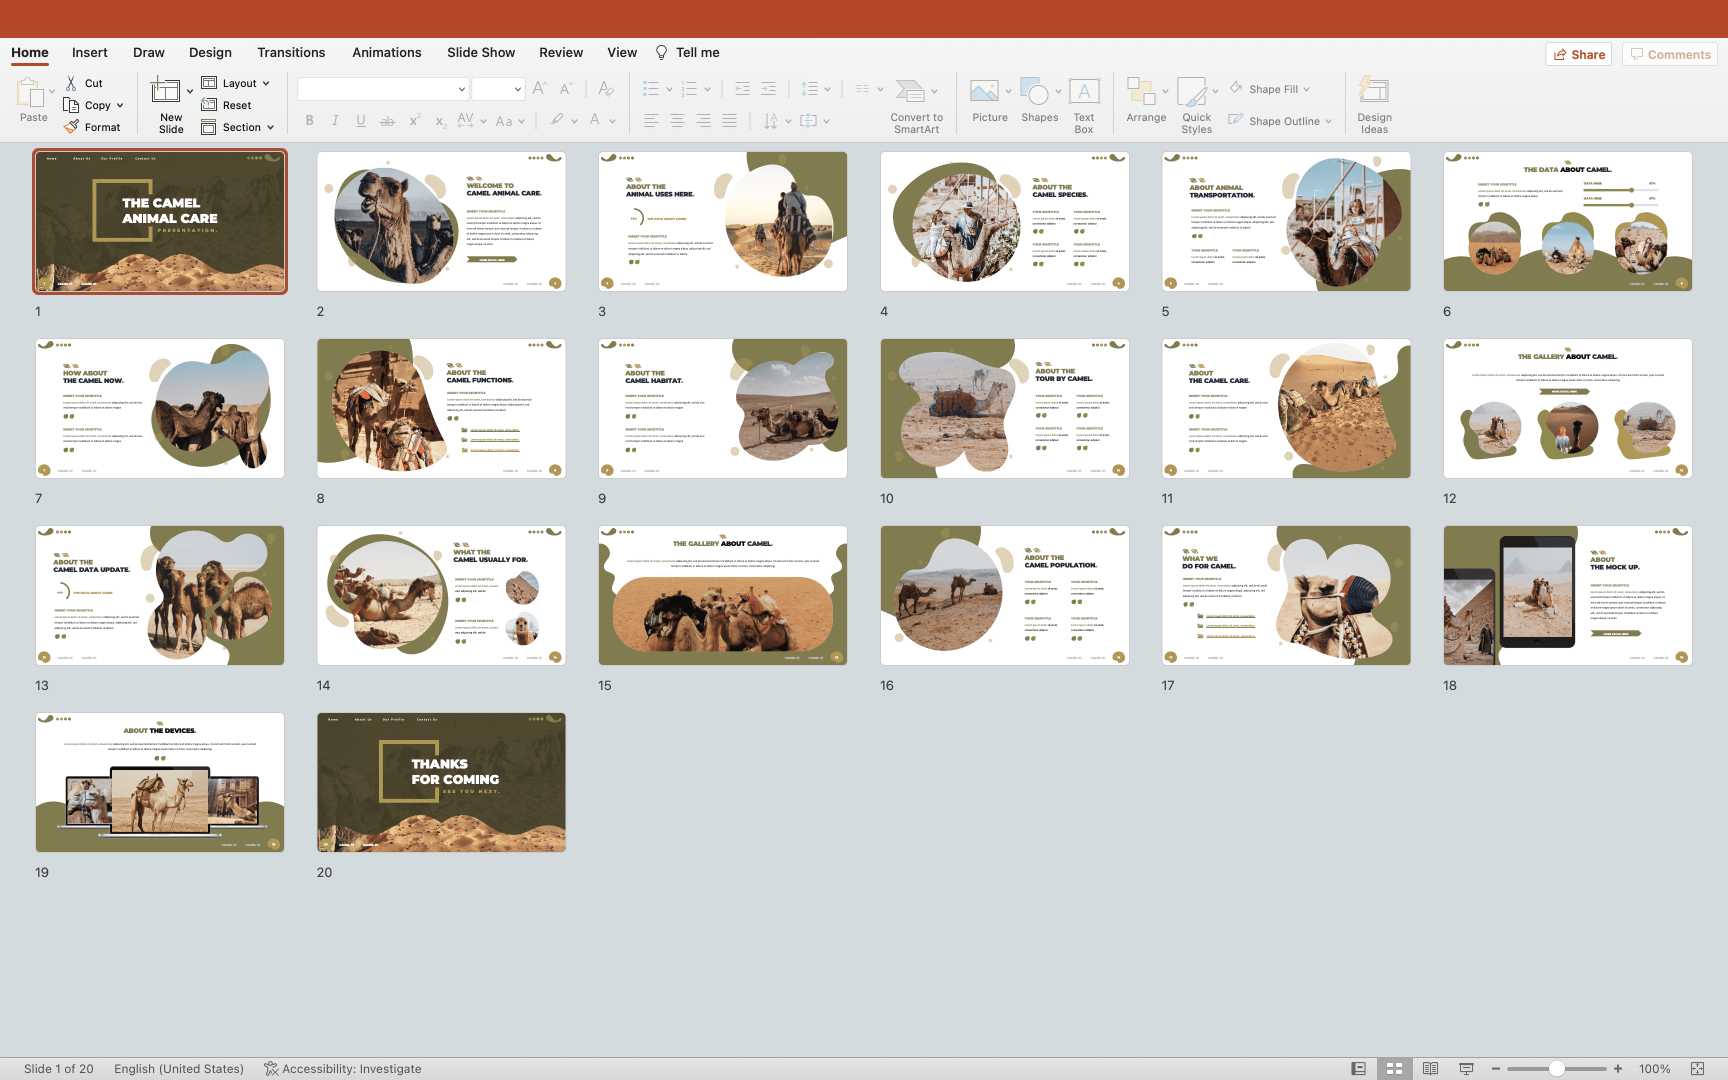Click the New Slide icon

(166, 92)
